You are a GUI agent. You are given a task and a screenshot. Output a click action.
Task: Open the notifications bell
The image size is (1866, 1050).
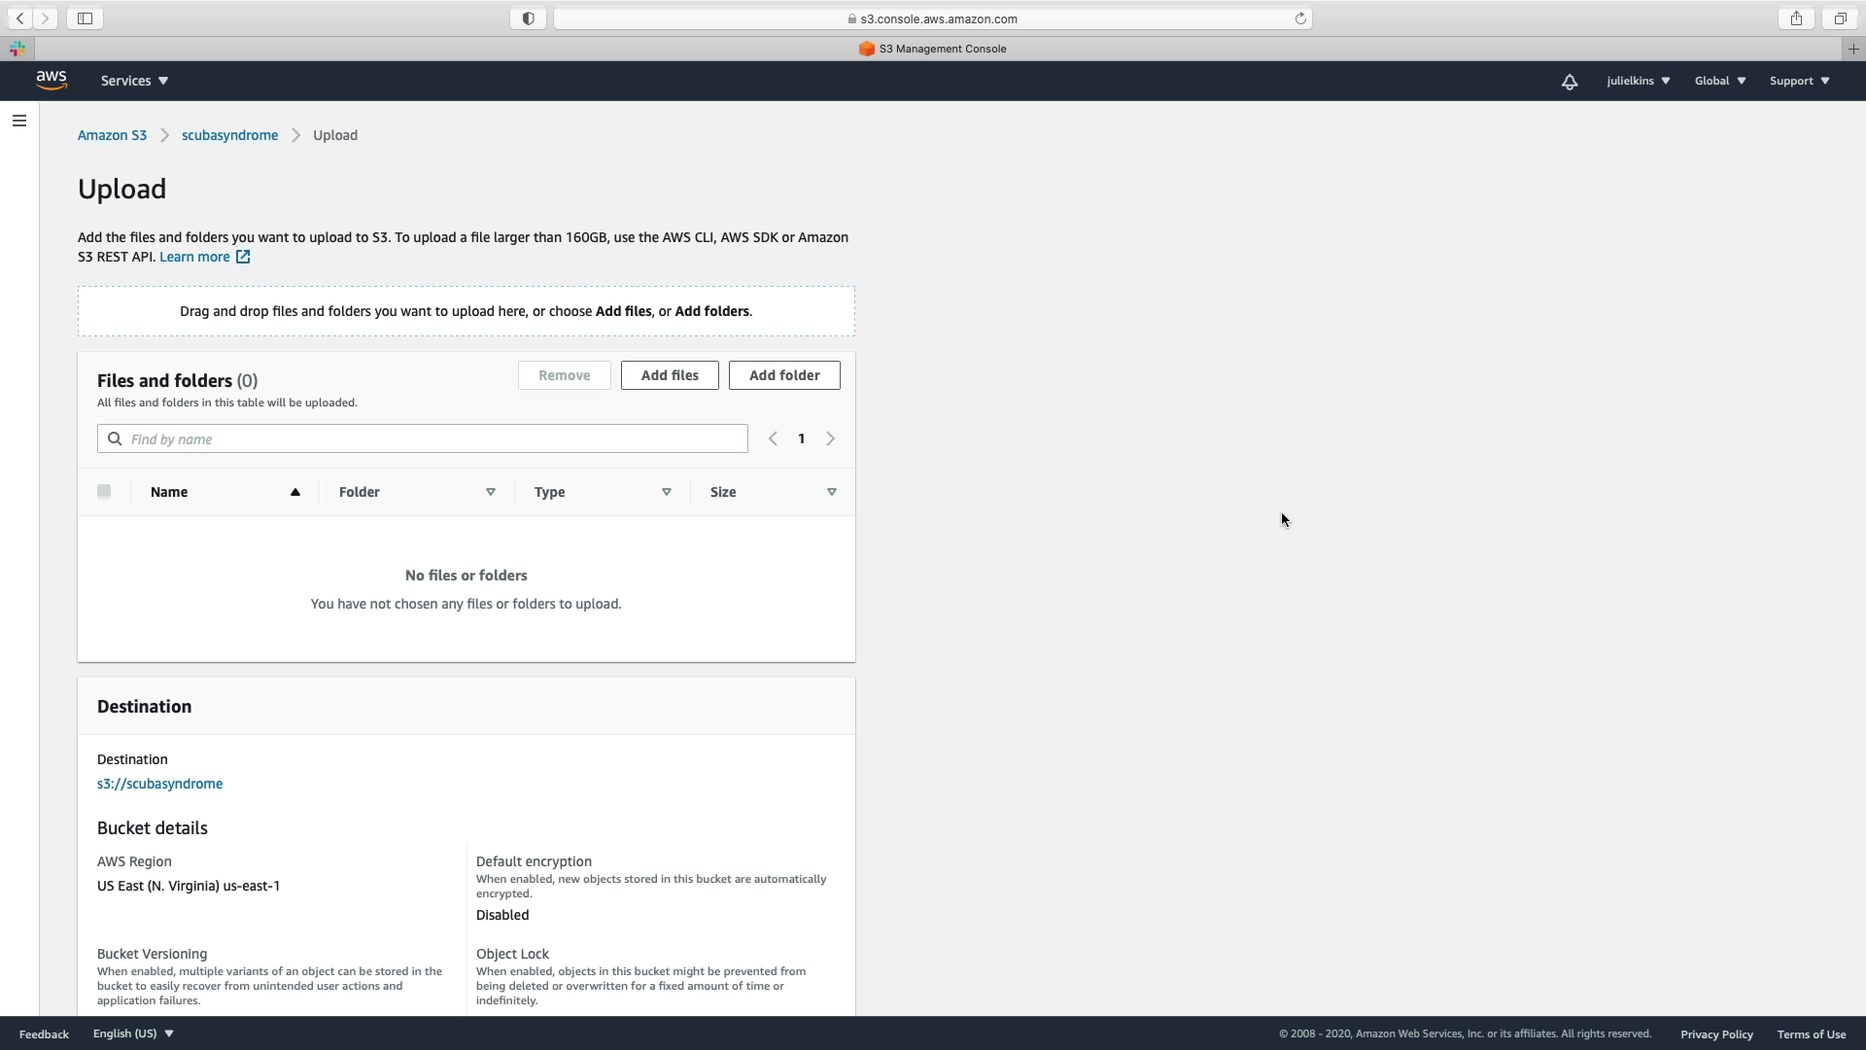point(1569,81)
